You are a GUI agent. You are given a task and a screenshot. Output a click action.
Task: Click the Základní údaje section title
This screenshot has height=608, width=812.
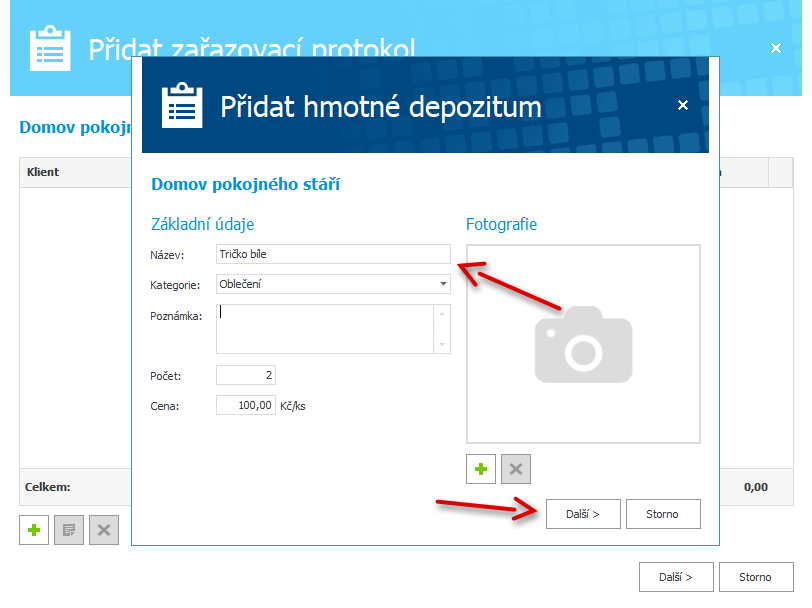202,224
